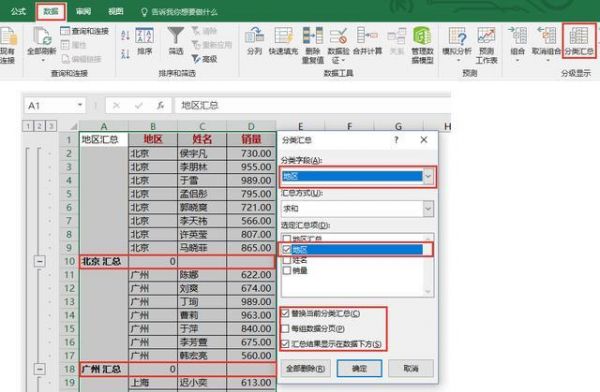Click formula bar containing 地区汇总
The image size is (600, 392).
coord(312,106)
